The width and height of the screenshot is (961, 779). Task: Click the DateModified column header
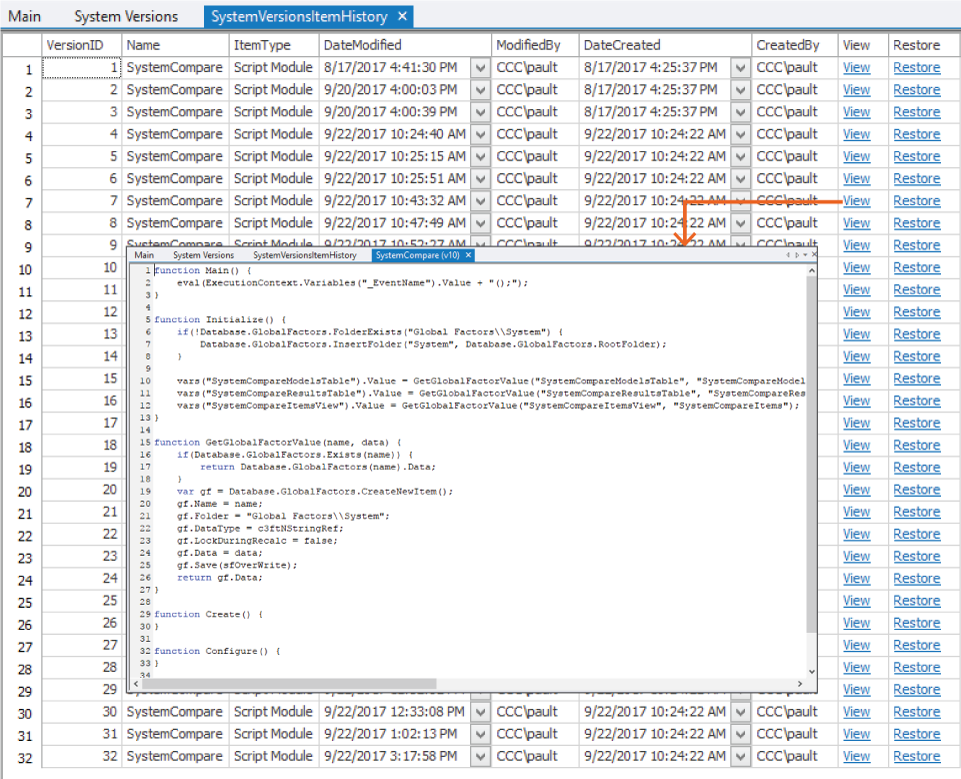click(405, 45)
